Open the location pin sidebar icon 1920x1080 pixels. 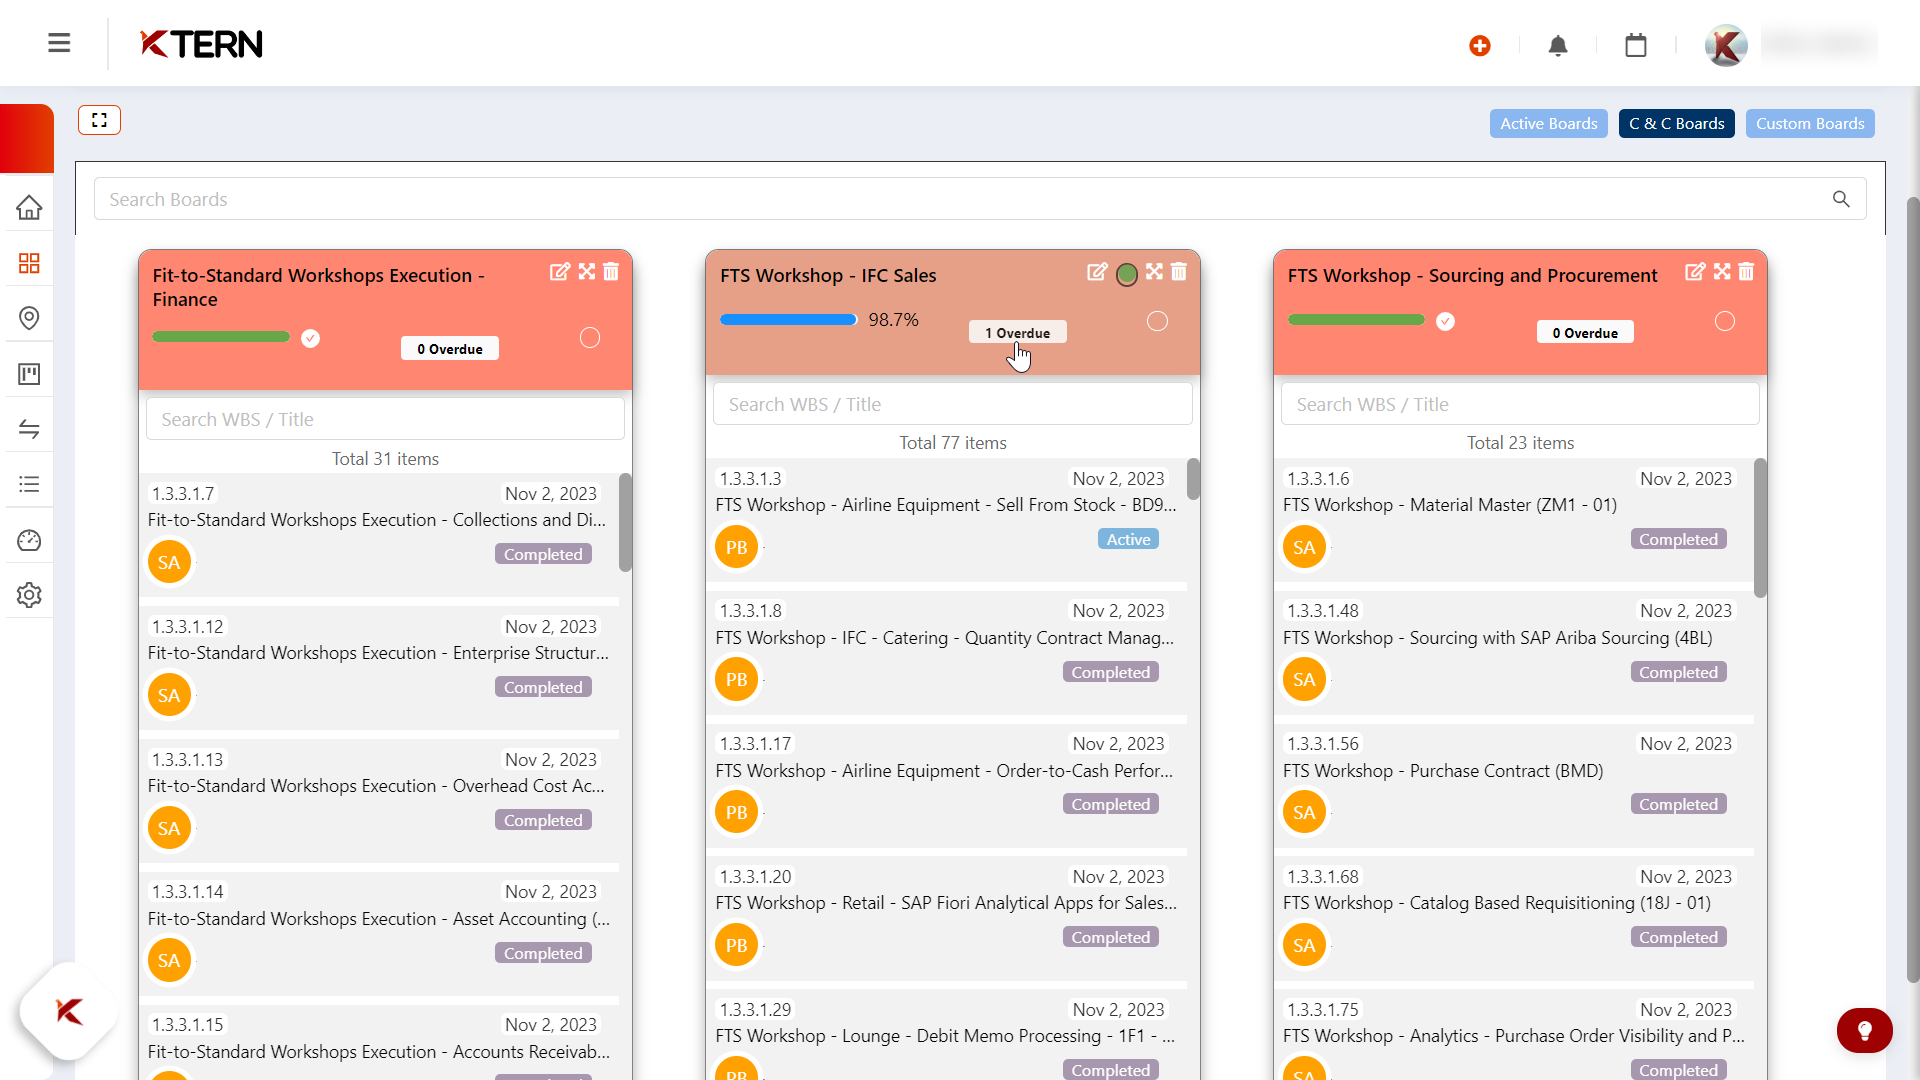coord(29,318)
